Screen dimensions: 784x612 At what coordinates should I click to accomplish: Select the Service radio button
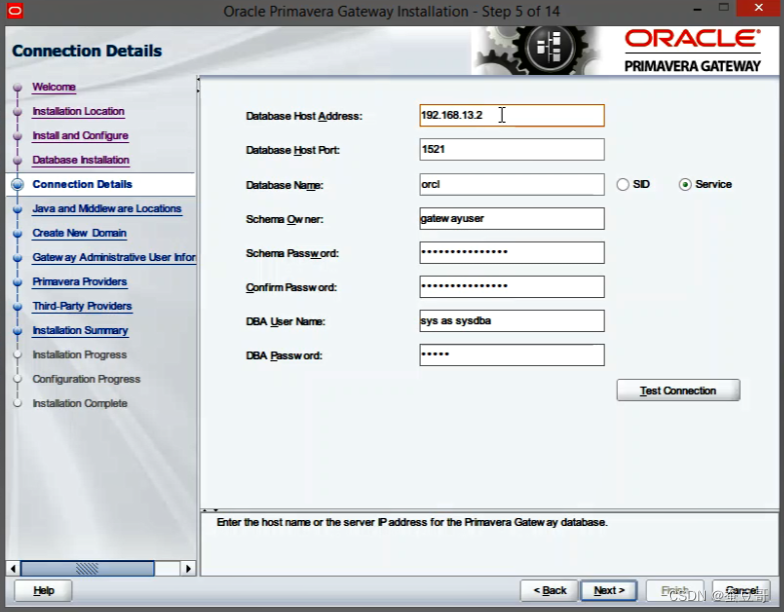coord(685,184)
